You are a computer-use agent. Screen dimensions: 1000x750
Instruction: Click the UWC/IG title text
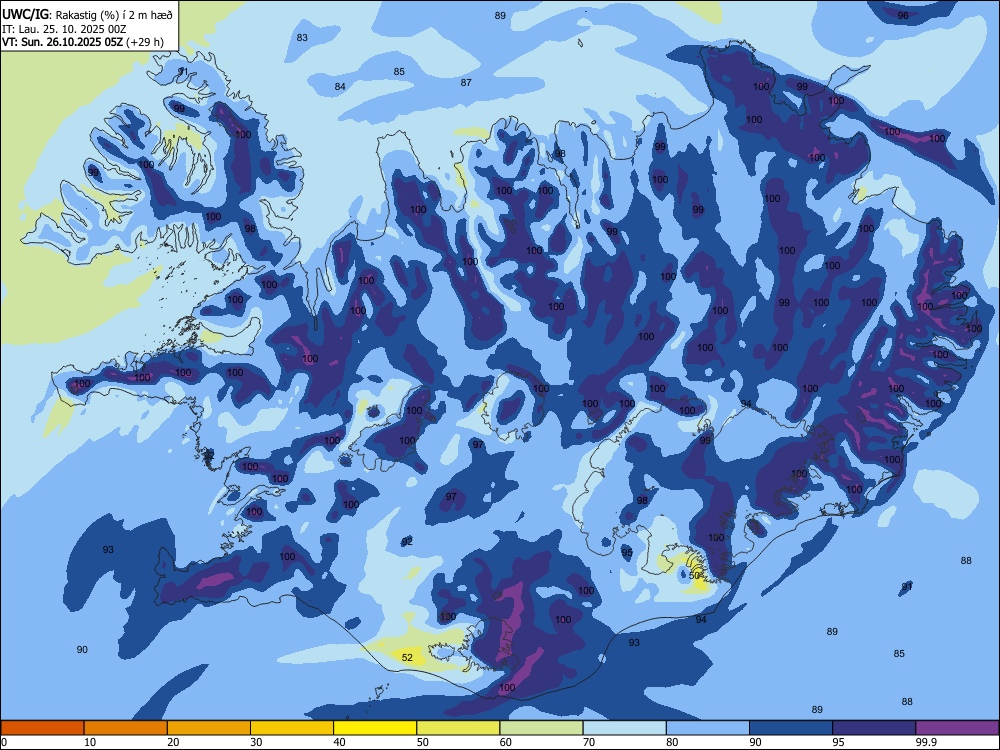pyautogui.click(x=26, y=15)
